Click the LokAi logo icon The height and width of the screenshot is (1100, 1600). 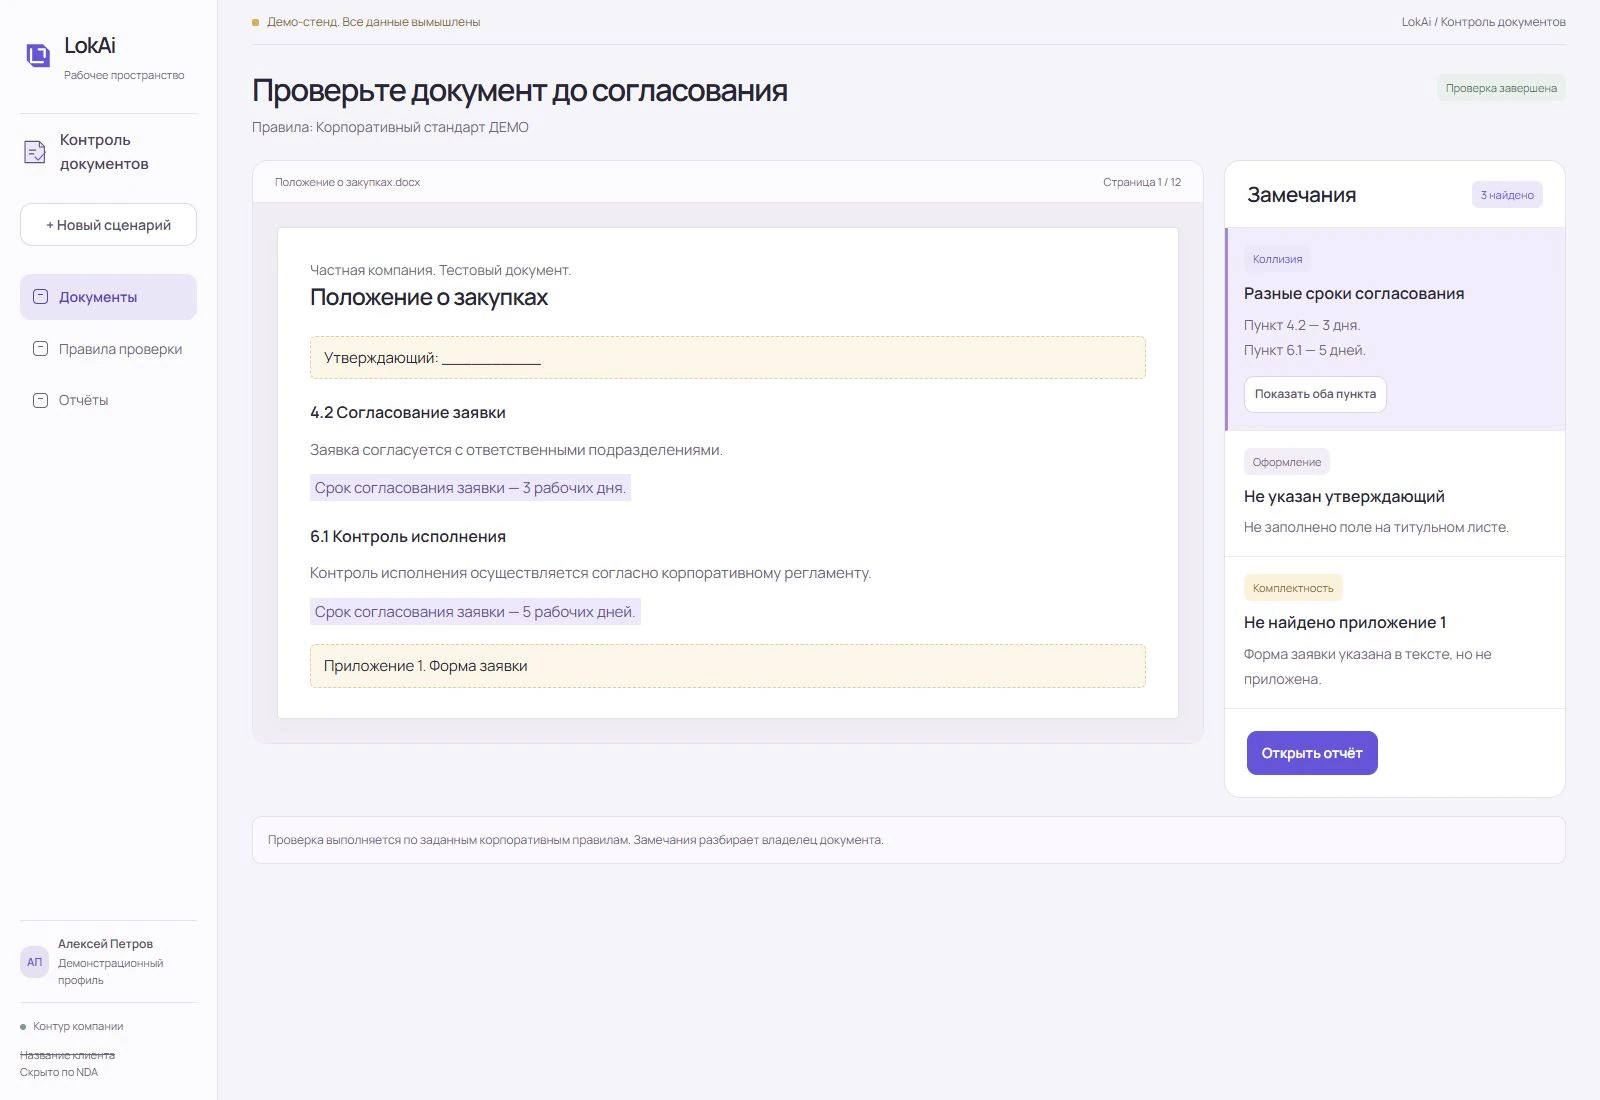(x=38, y=55)
